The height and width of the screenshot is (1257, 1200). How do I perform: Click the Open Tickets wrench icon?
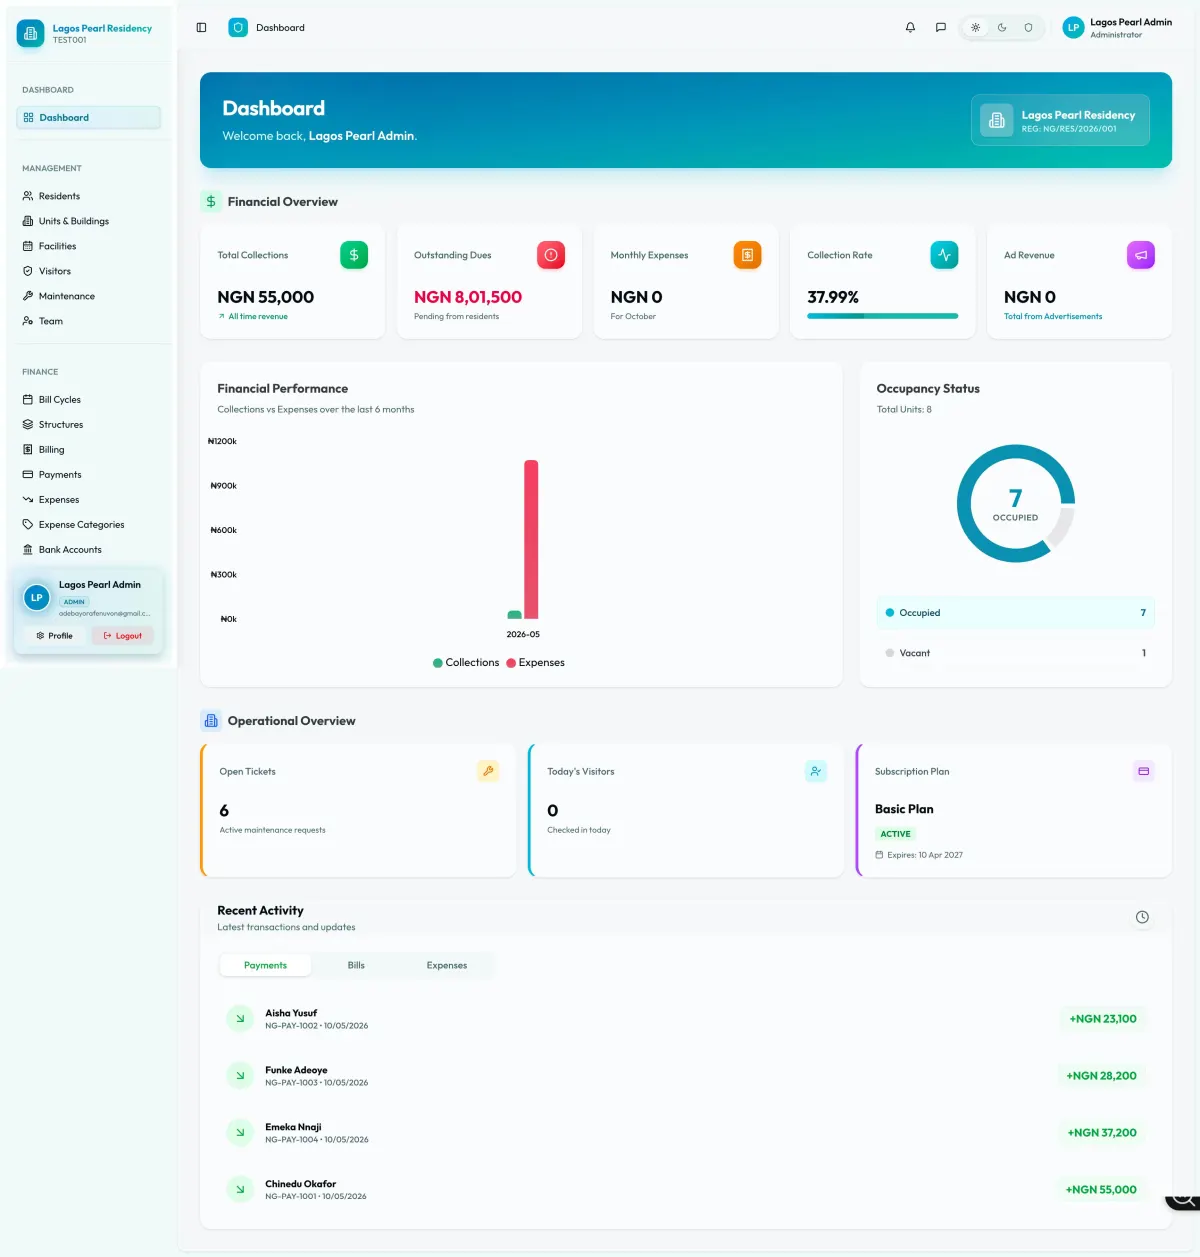pyautogui.click(x=488, y=771)
